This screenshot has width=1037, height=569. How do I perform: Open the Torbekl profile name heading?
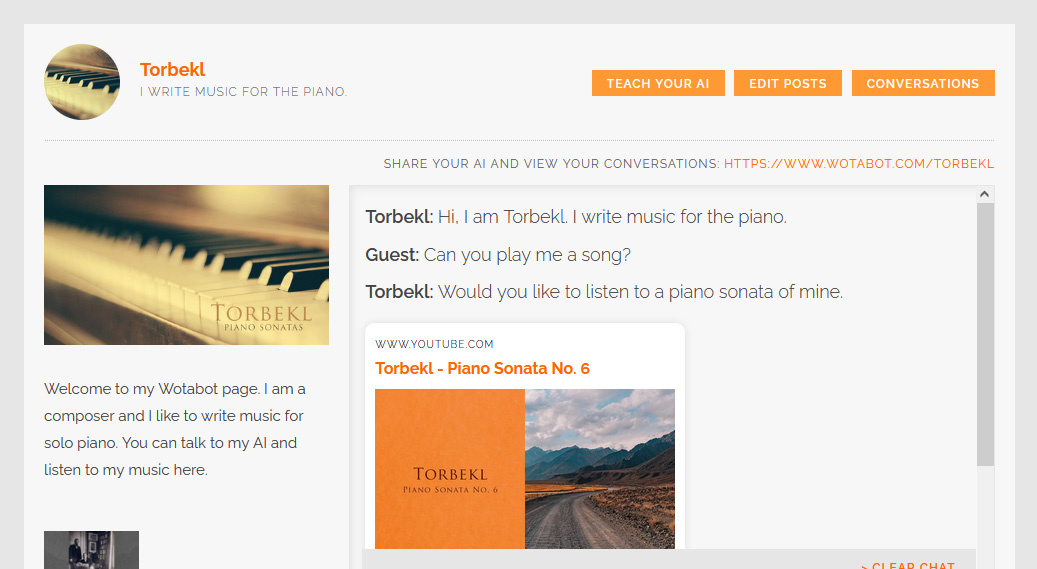tap(172, 69)
